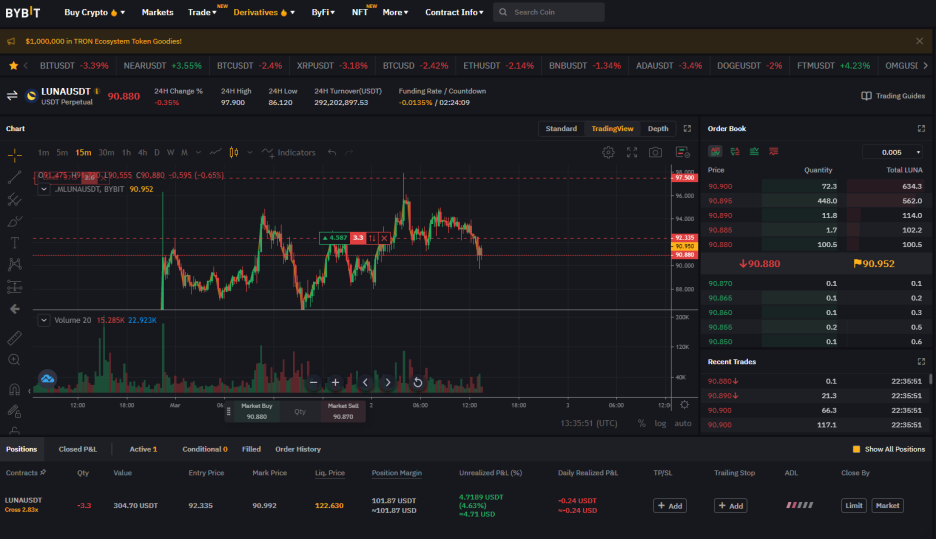The width and height of the screenshot is (936, 539).
Task: Select the pattern drawing tool
Action: click(14, 264)
